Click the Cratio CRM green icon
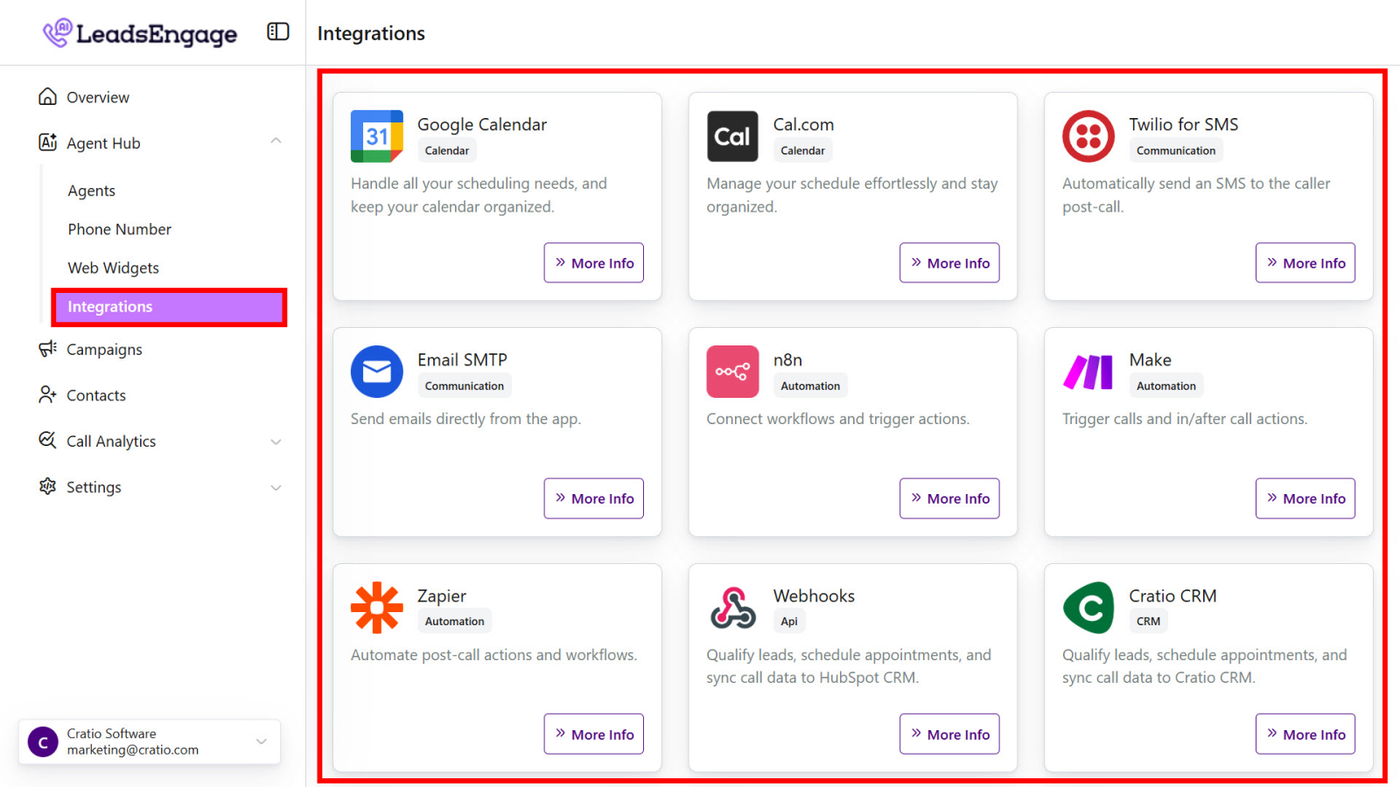 (x=1088, y=607)
